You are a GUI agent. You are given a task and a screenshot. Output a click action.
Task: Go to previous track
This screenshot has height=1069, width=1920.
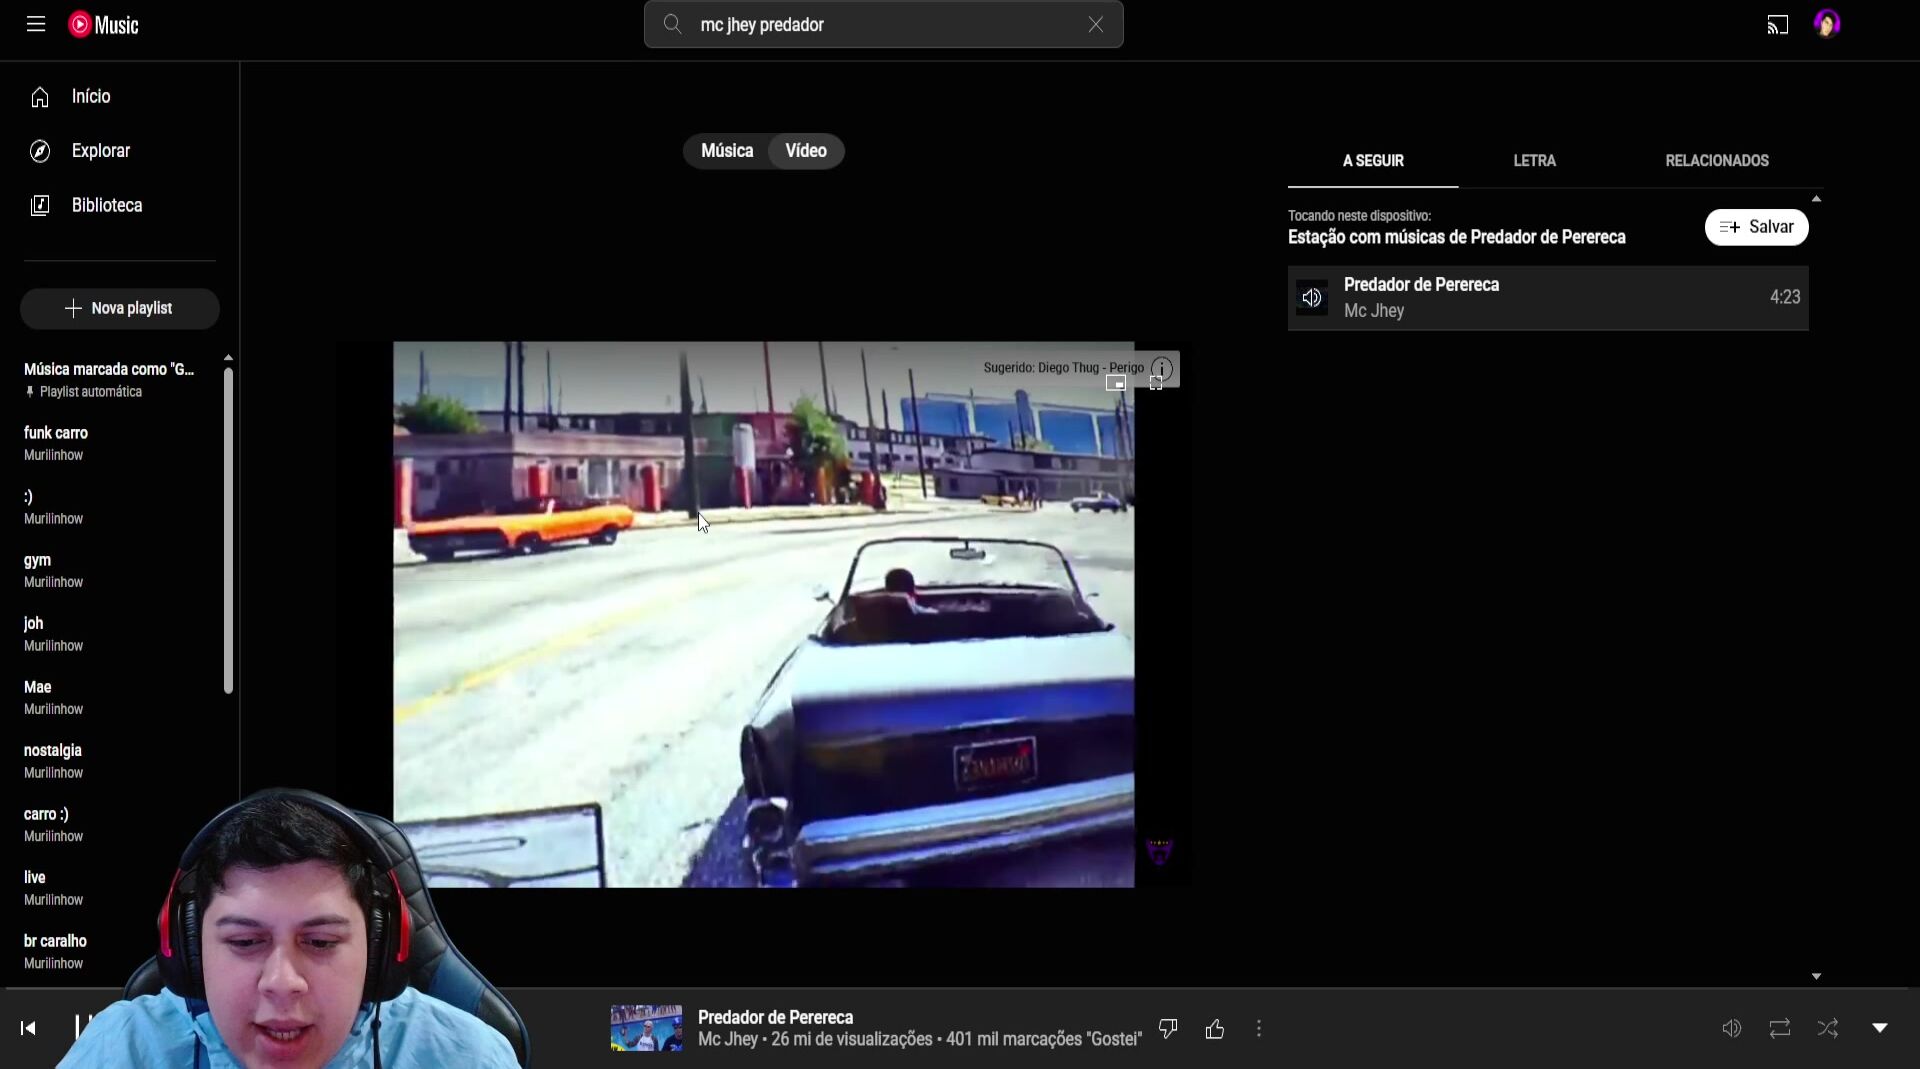coord(28,1028)
